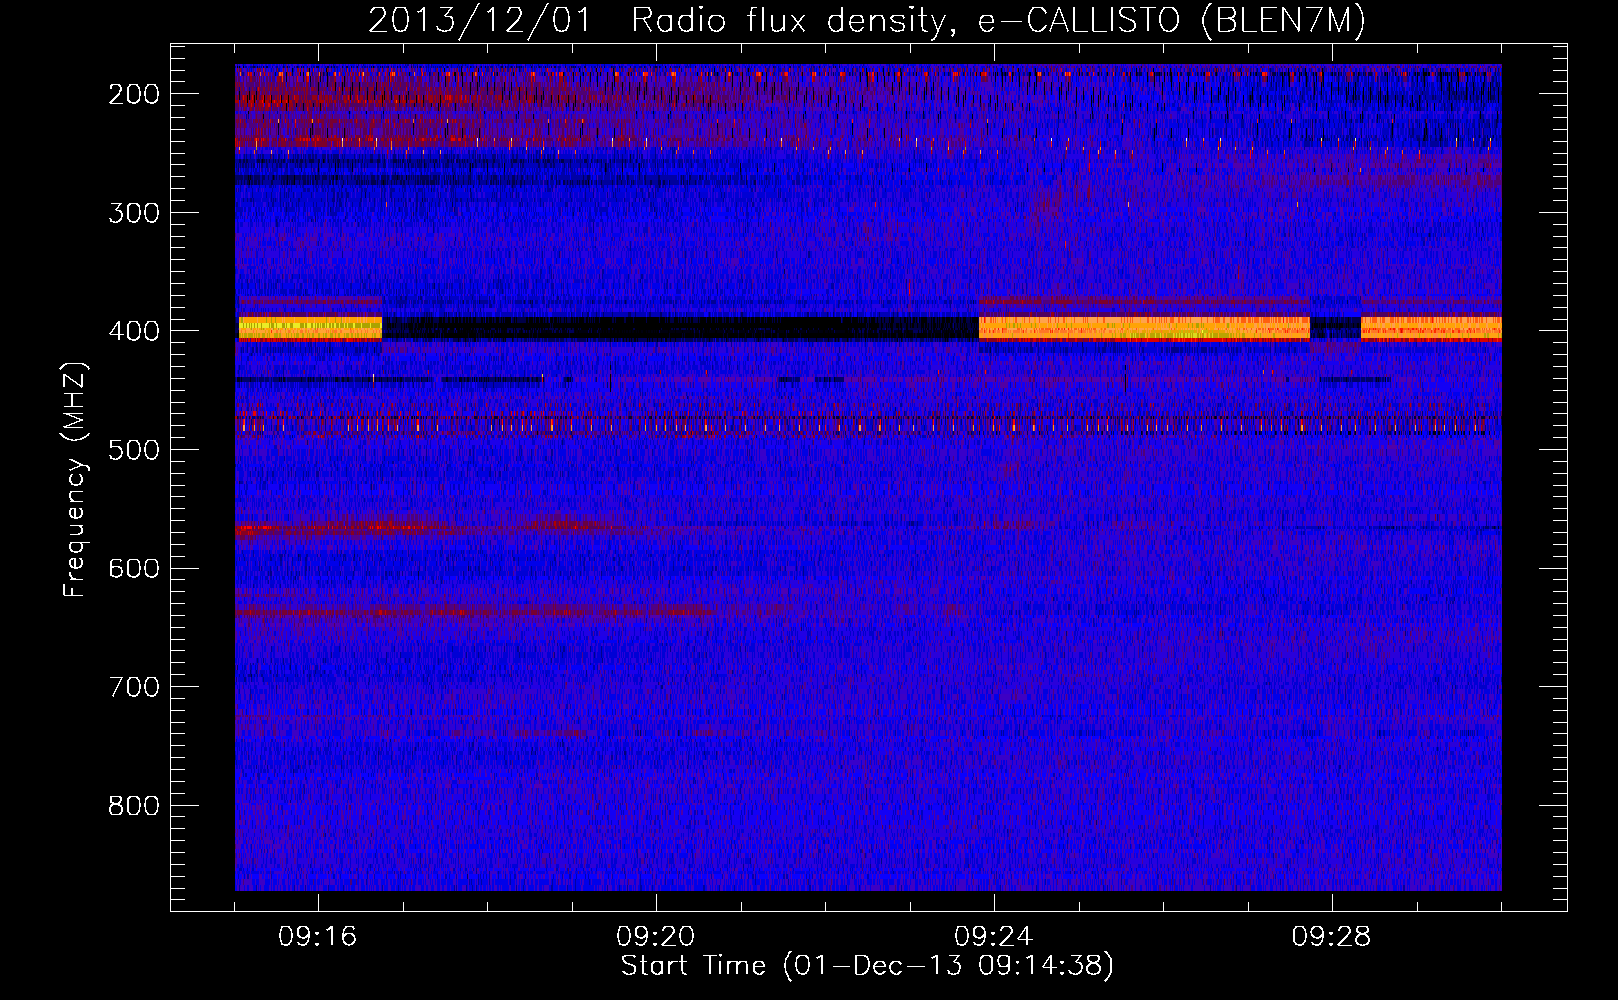The image size is (1618, 1000).
Task: Click the short orange 400 MHz band after 09:28
Action: (1431, 328)
